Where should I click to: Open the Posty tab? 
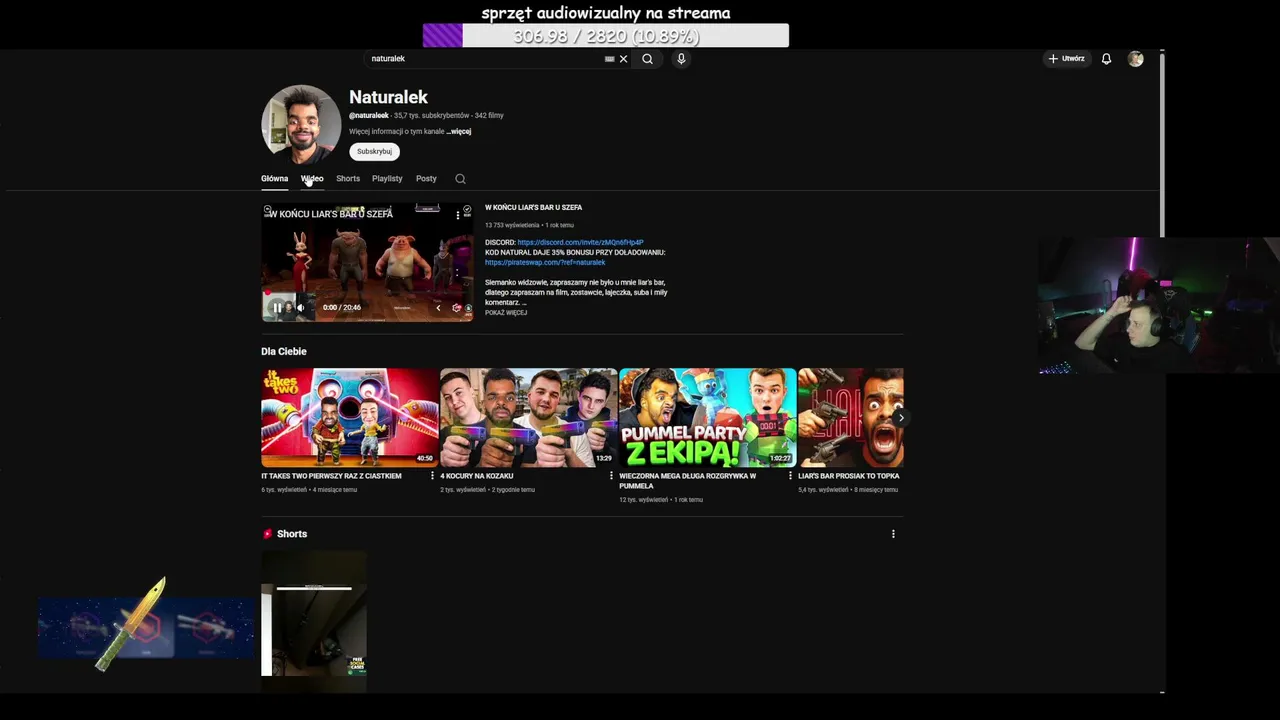426,179
